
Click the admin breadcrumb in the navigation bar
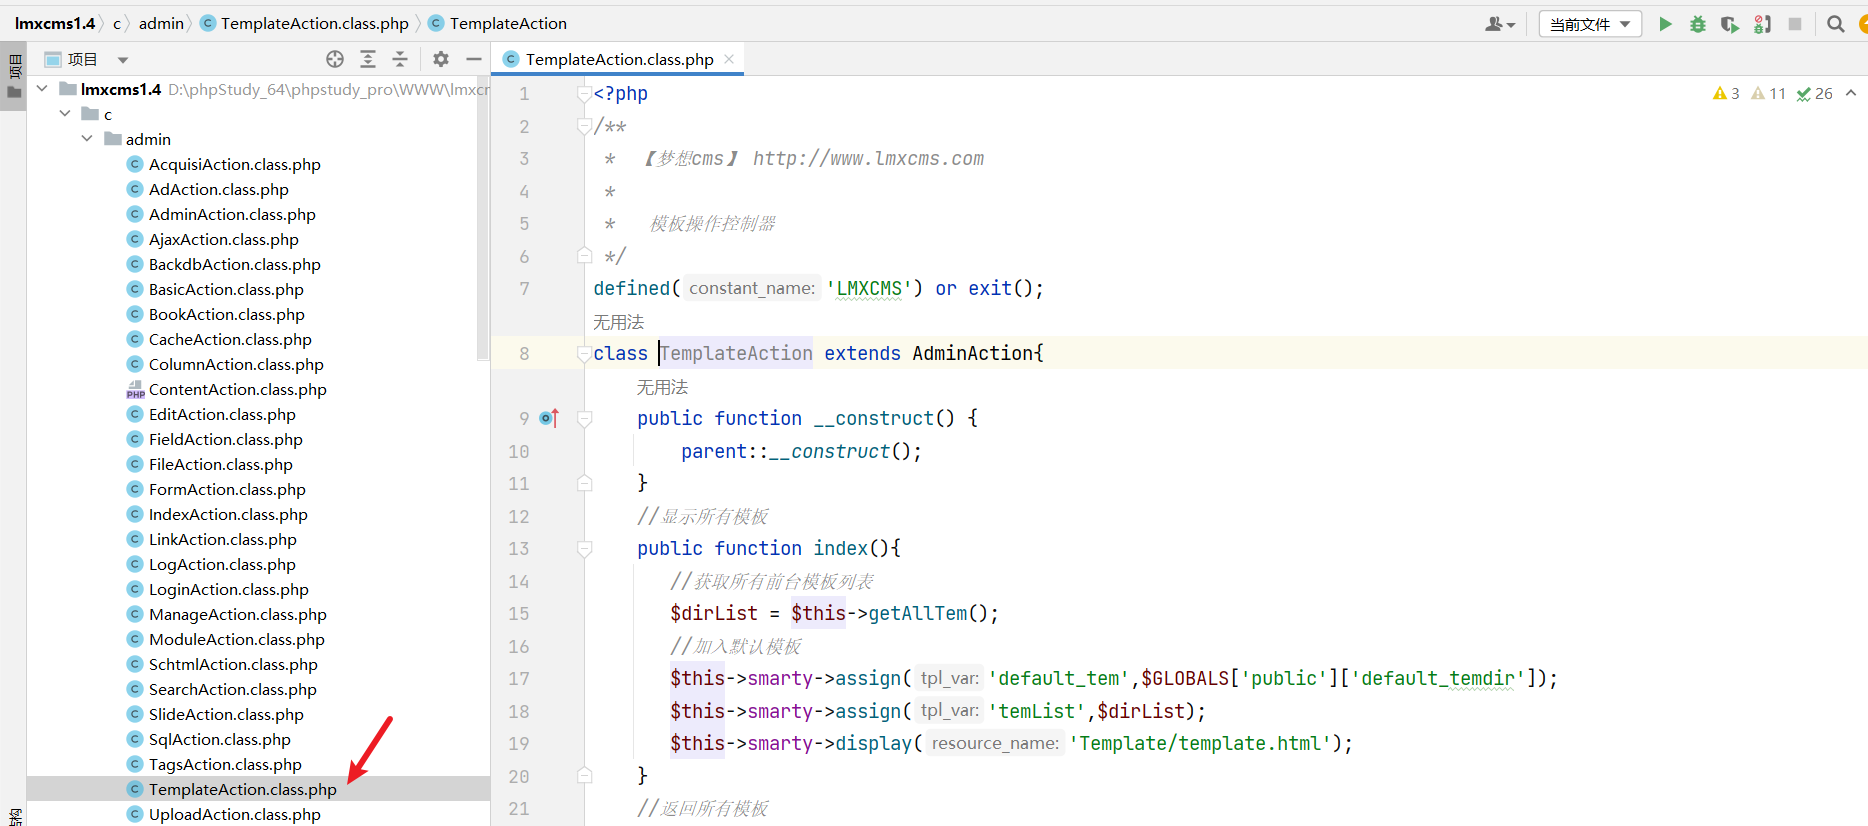coord(161,23)
